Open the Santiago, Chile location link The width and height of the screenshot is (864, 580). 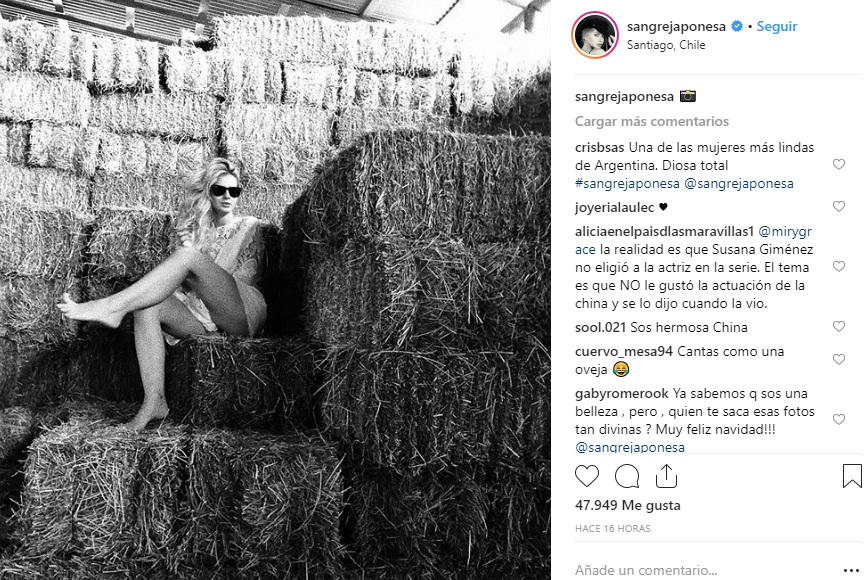point(666,45)
